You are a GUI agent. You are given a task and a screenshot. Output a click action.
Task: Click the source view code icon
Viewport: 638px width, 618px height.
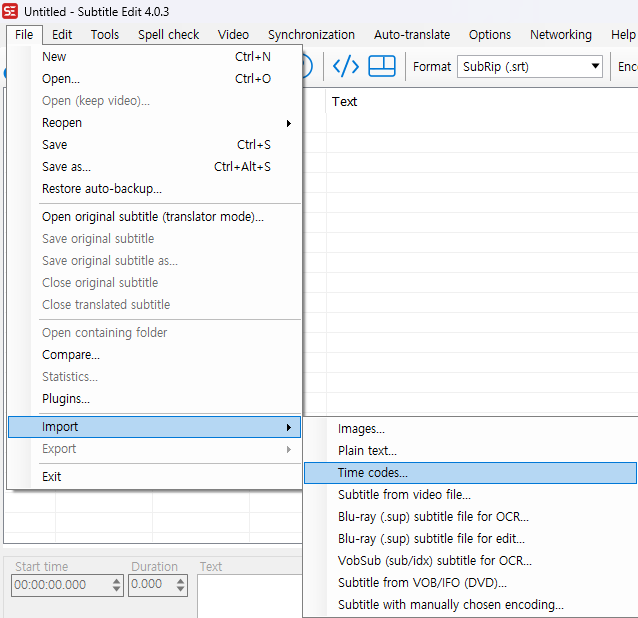[x=346, y=67]
